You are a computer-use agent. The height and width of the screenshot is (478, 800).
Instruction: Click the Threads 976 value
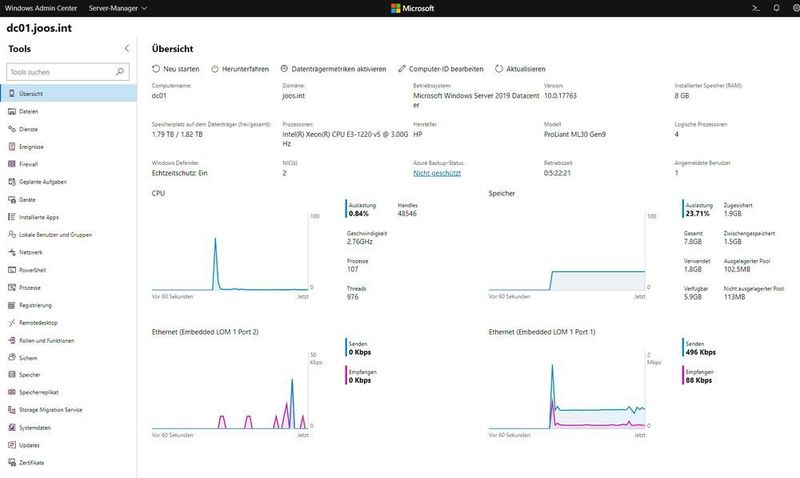(353, 296)
